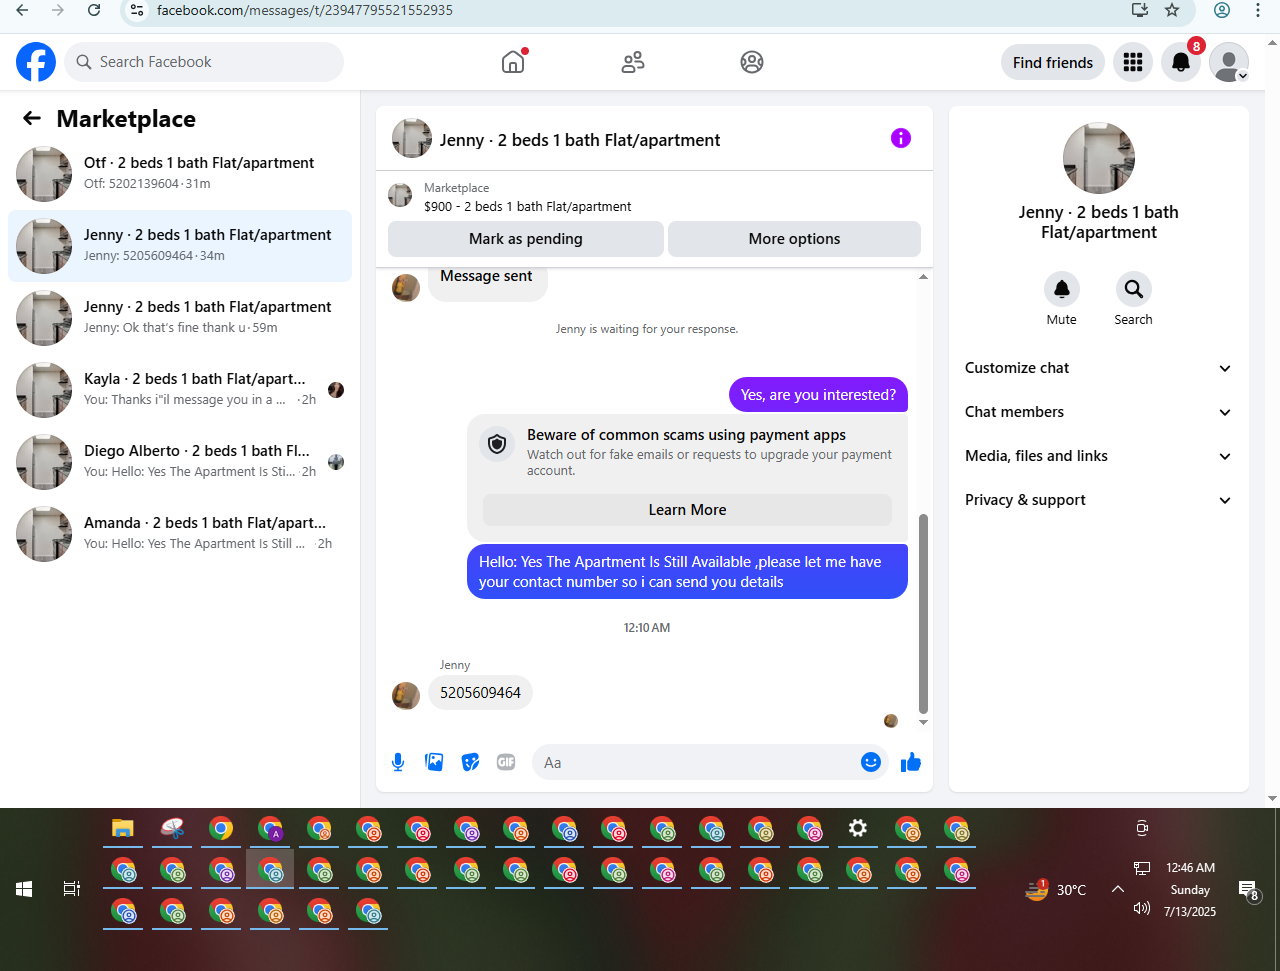Show hidden system tray icons chevron
Image resolution: width=1280 pixels, height=971 pixels.
(x=1118, y=889)
